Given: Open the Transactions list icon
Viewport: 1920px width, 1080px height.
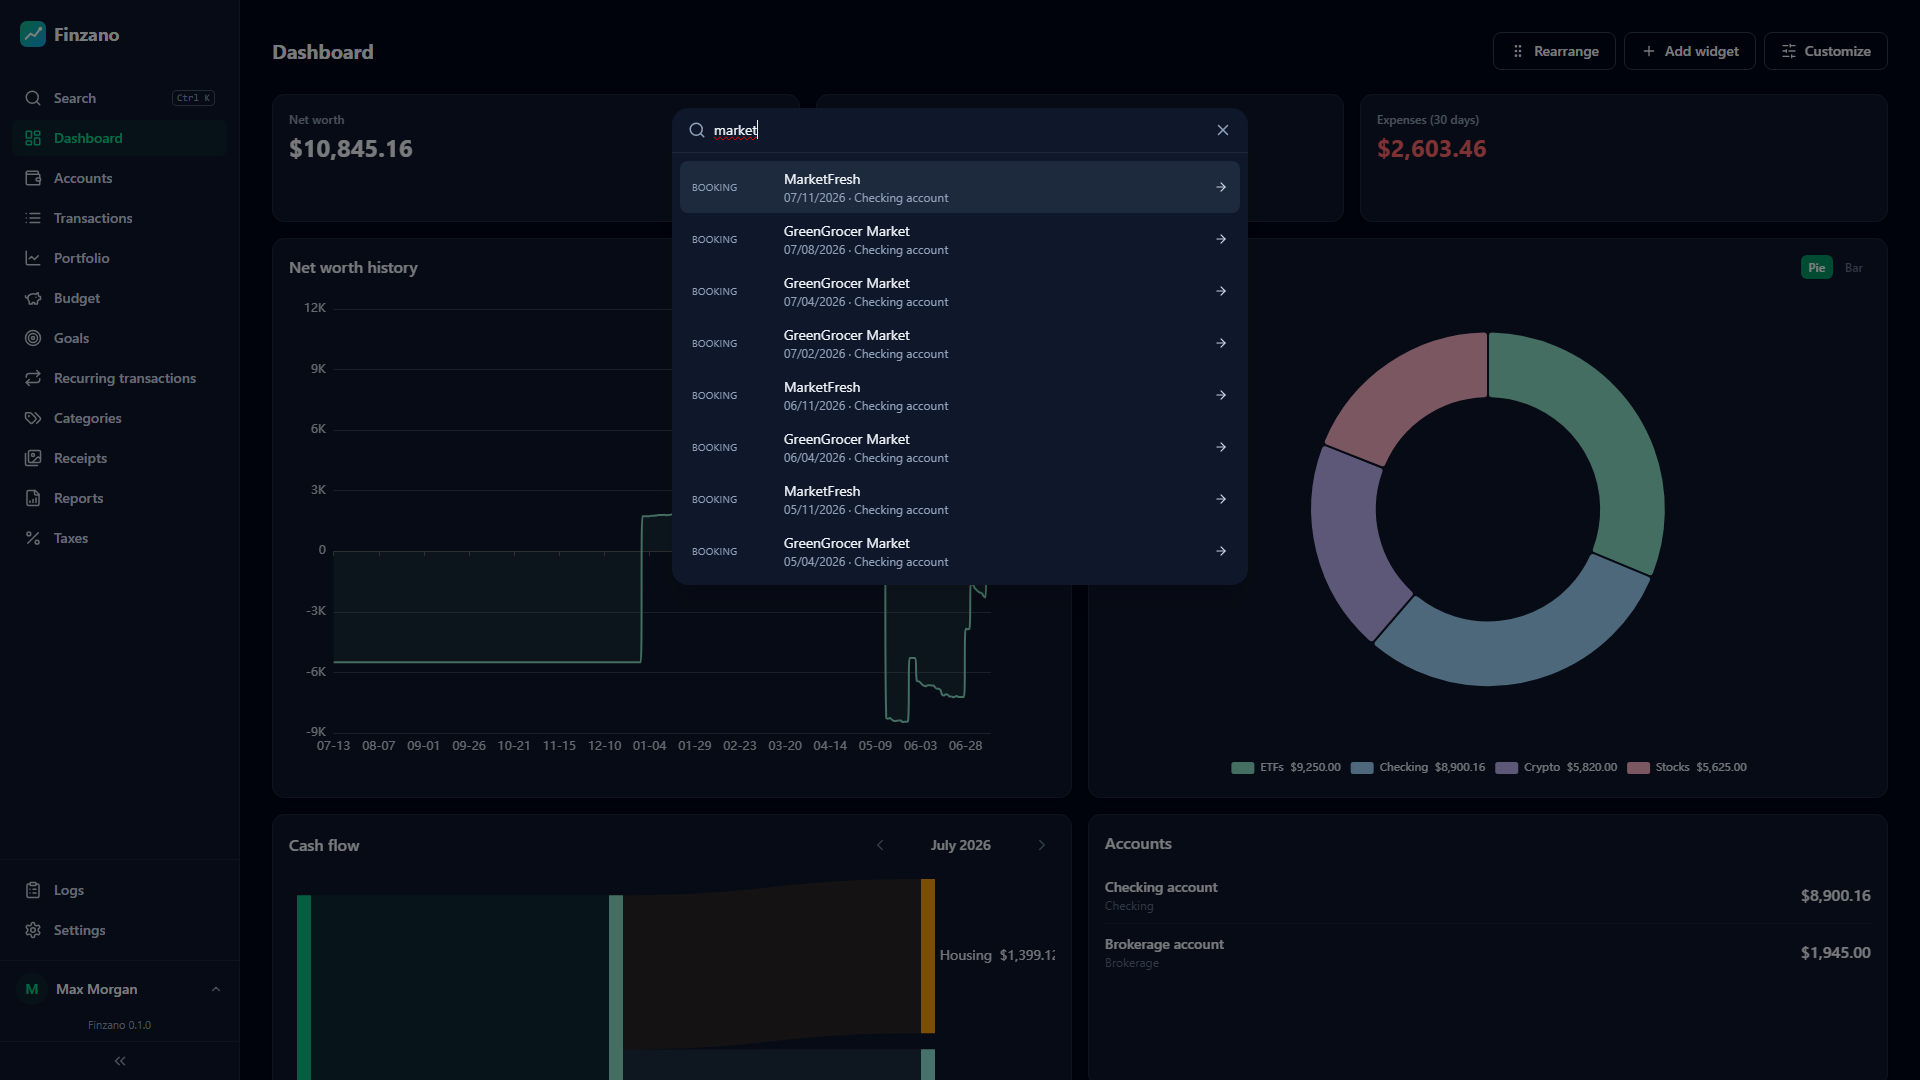Looking at the screenshot, I should pyautogui.click(x=33, y=218).
